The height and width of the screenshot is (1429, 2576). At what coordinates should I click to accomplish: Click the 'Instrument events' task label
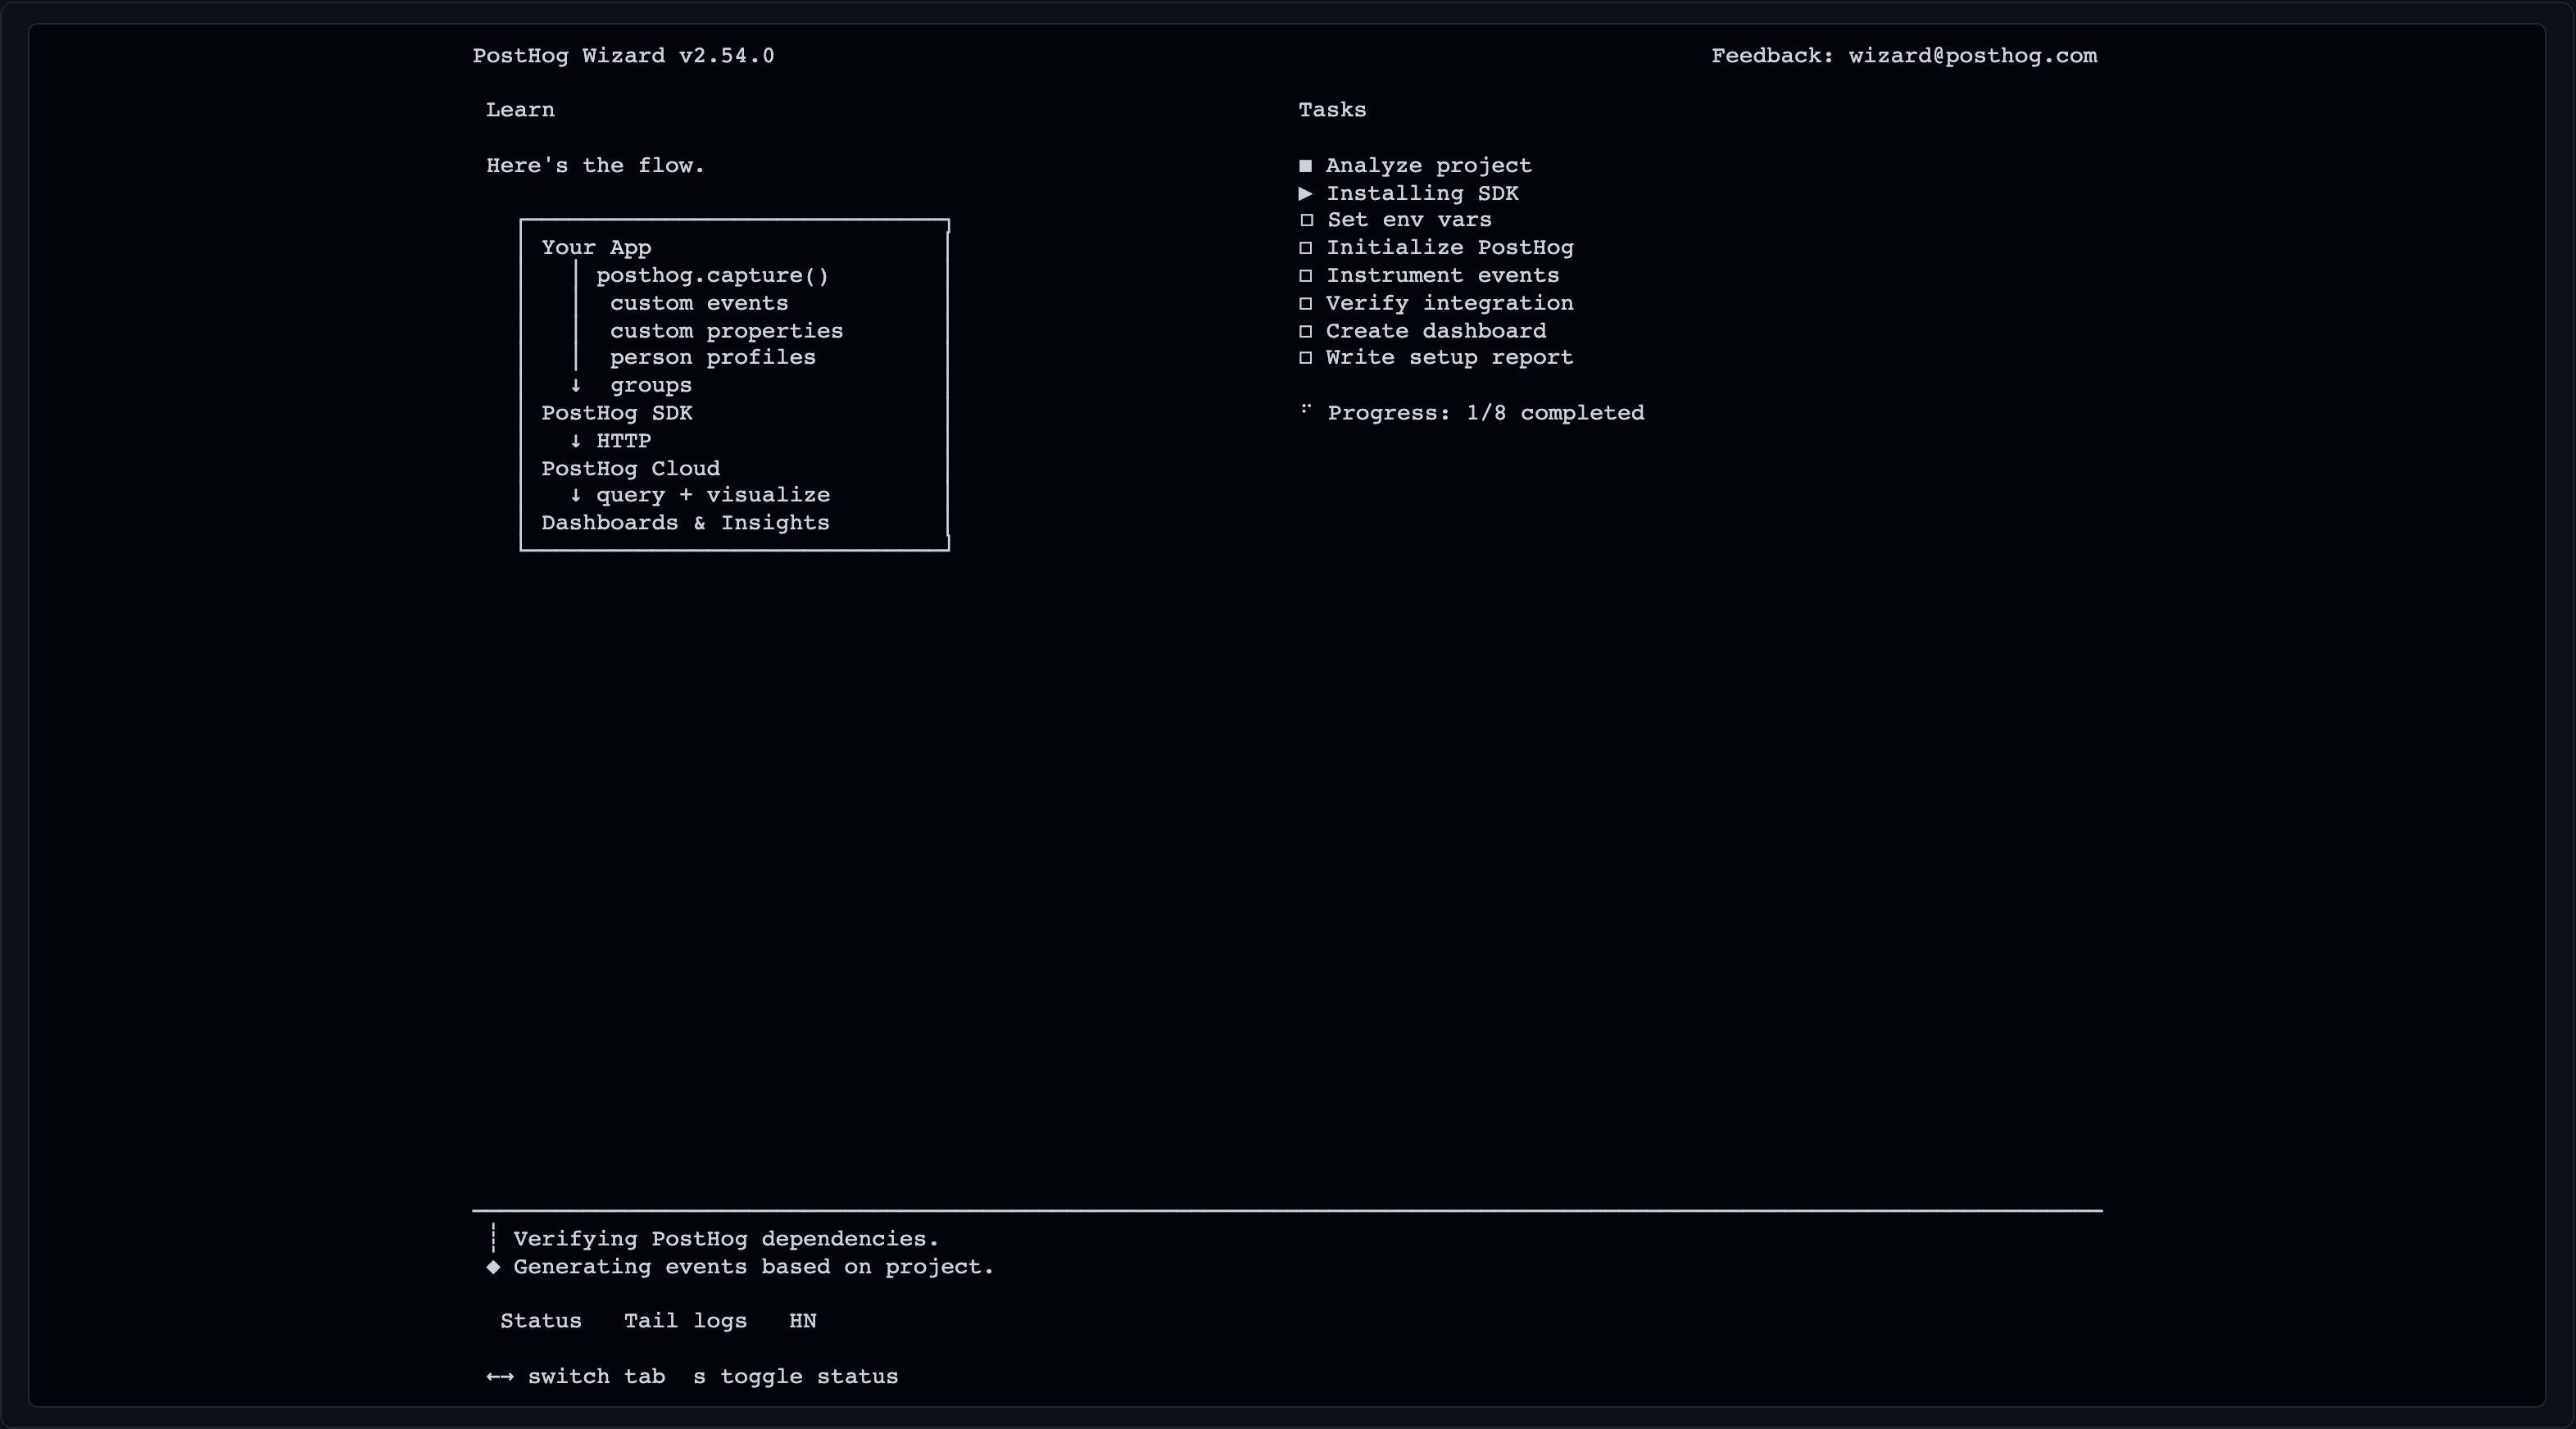[1442, 276]
